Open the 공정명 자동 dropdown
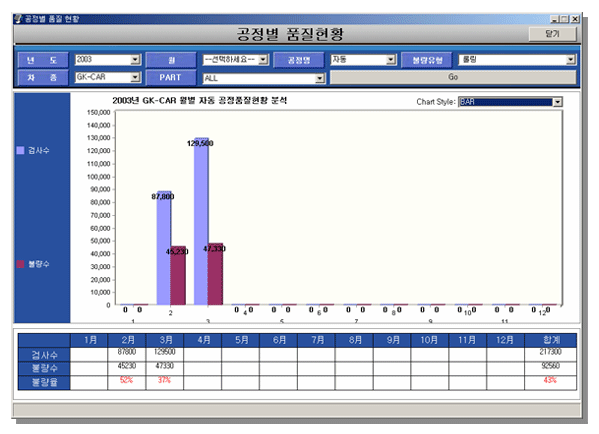599x434 pixels. pos(390,60)
